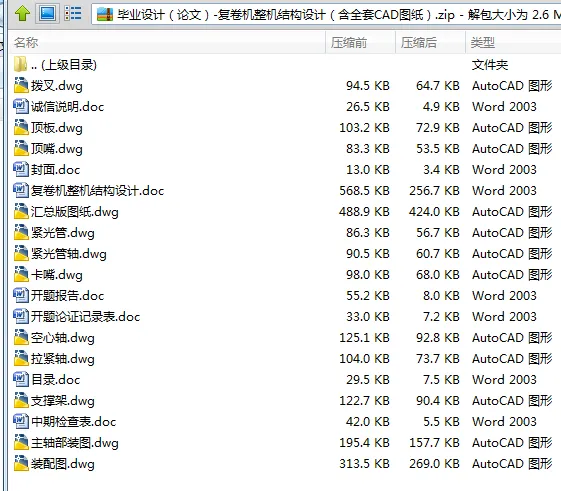Click the Word icon of 目录.doc
The width and height of the screenshot is (561, 491).
(21, 379)
